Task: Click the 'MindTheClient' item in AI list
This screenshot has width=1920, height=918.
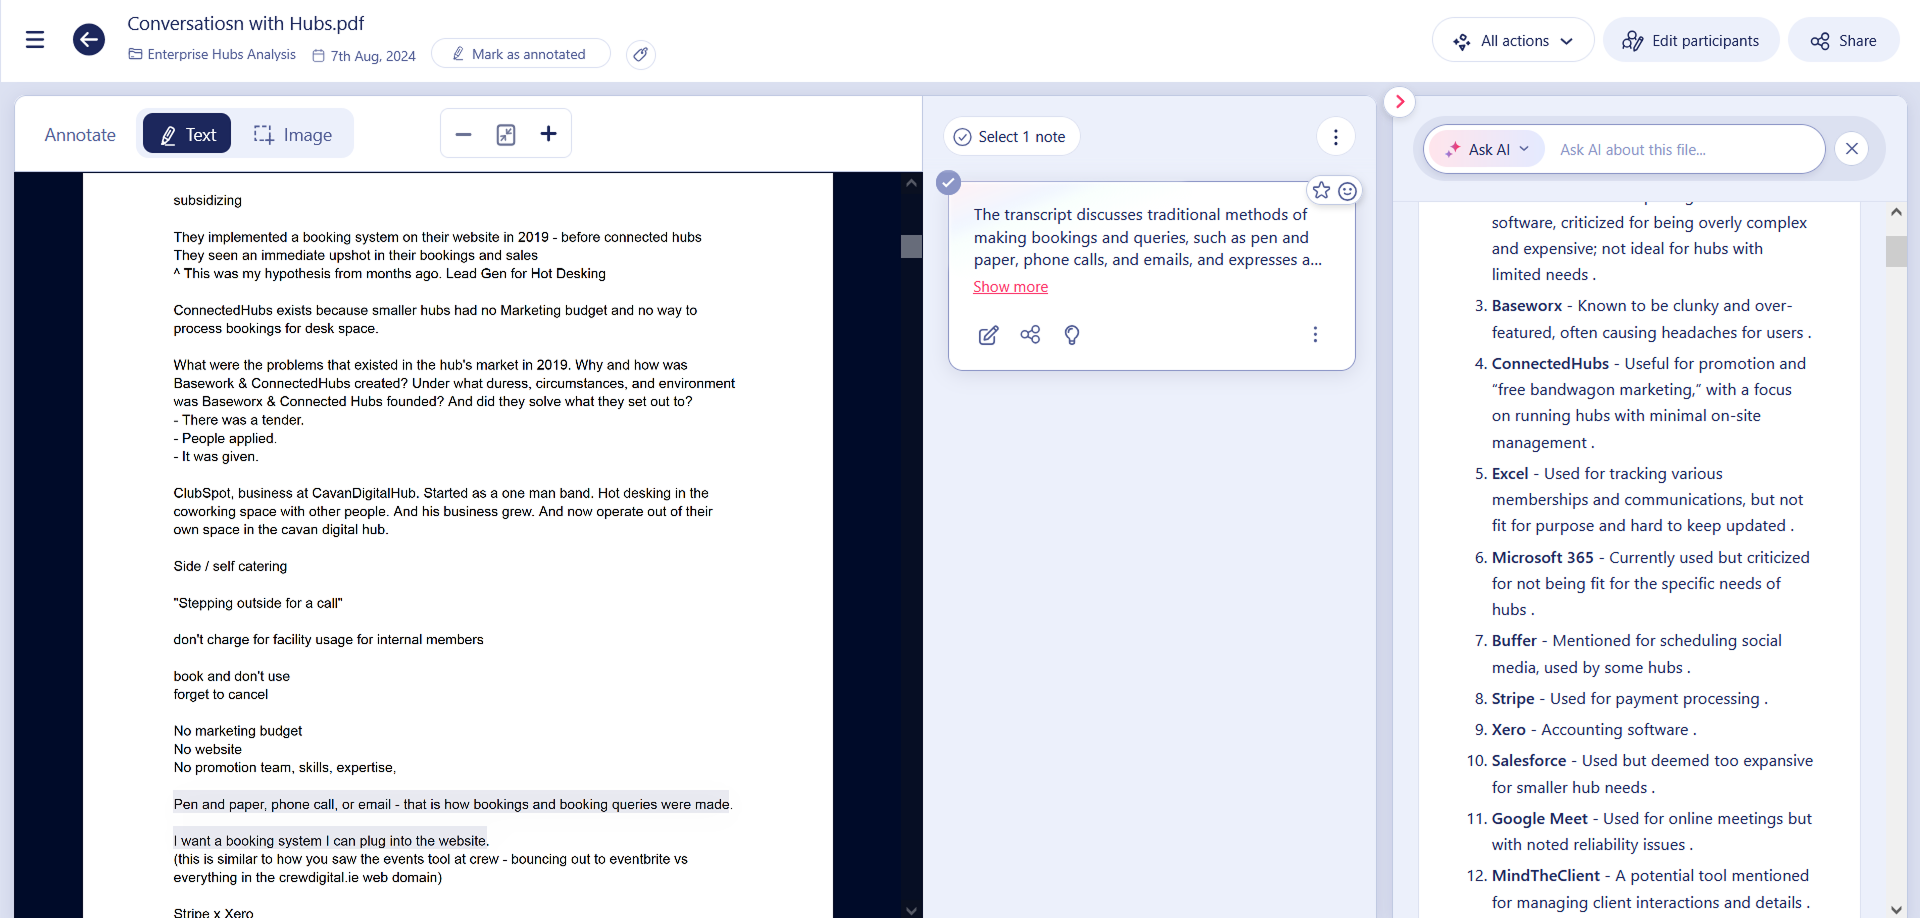Action: (1545, 876)
